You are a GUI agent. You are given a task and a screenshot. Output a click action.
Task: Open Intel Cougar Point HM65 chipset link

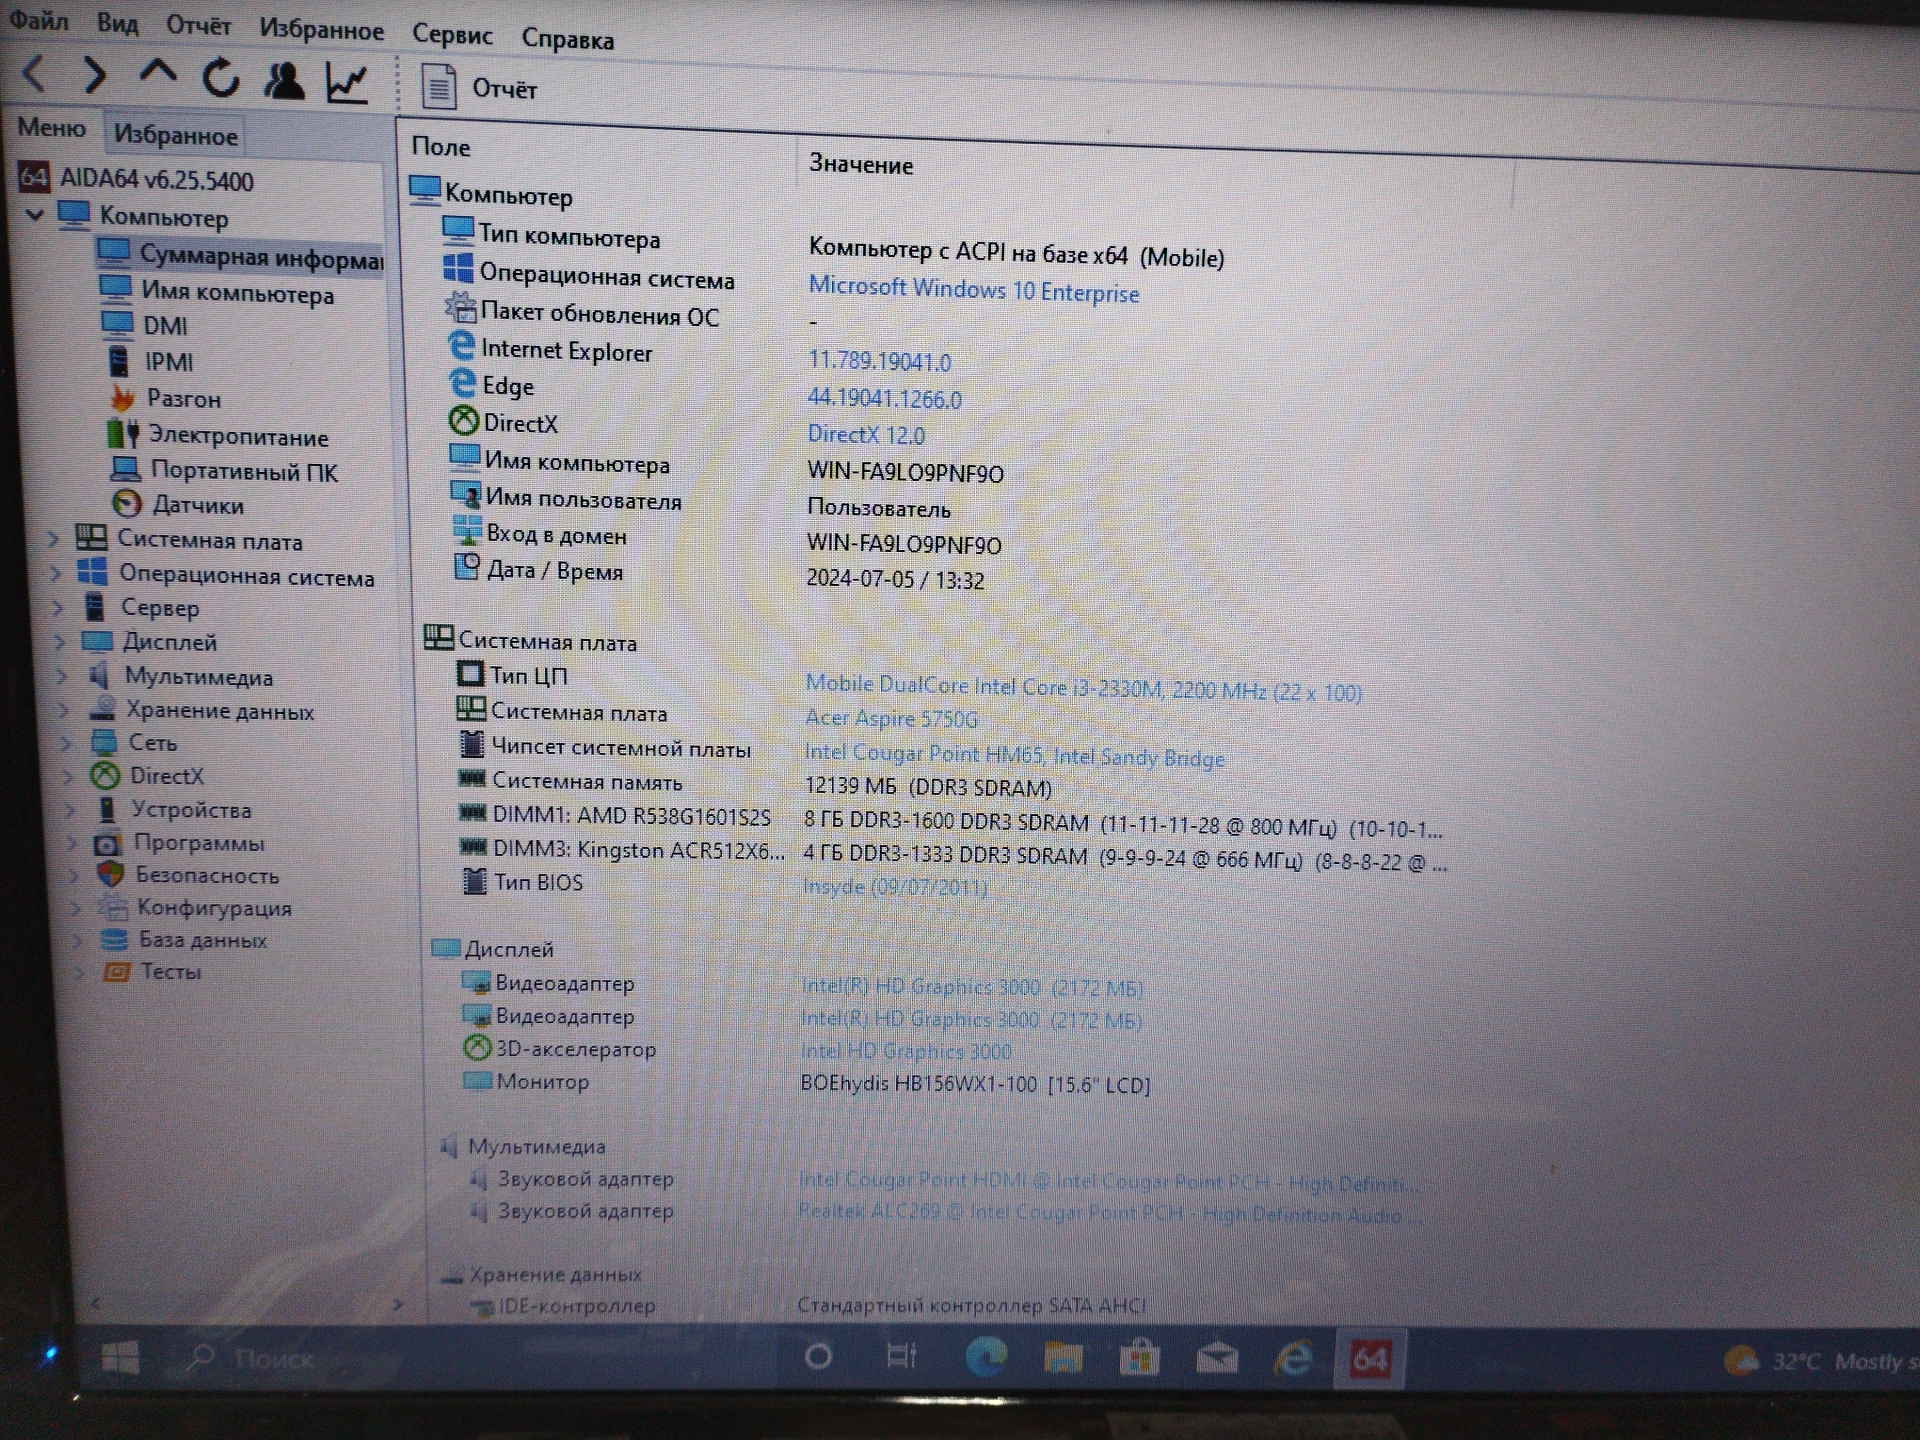1015,755
